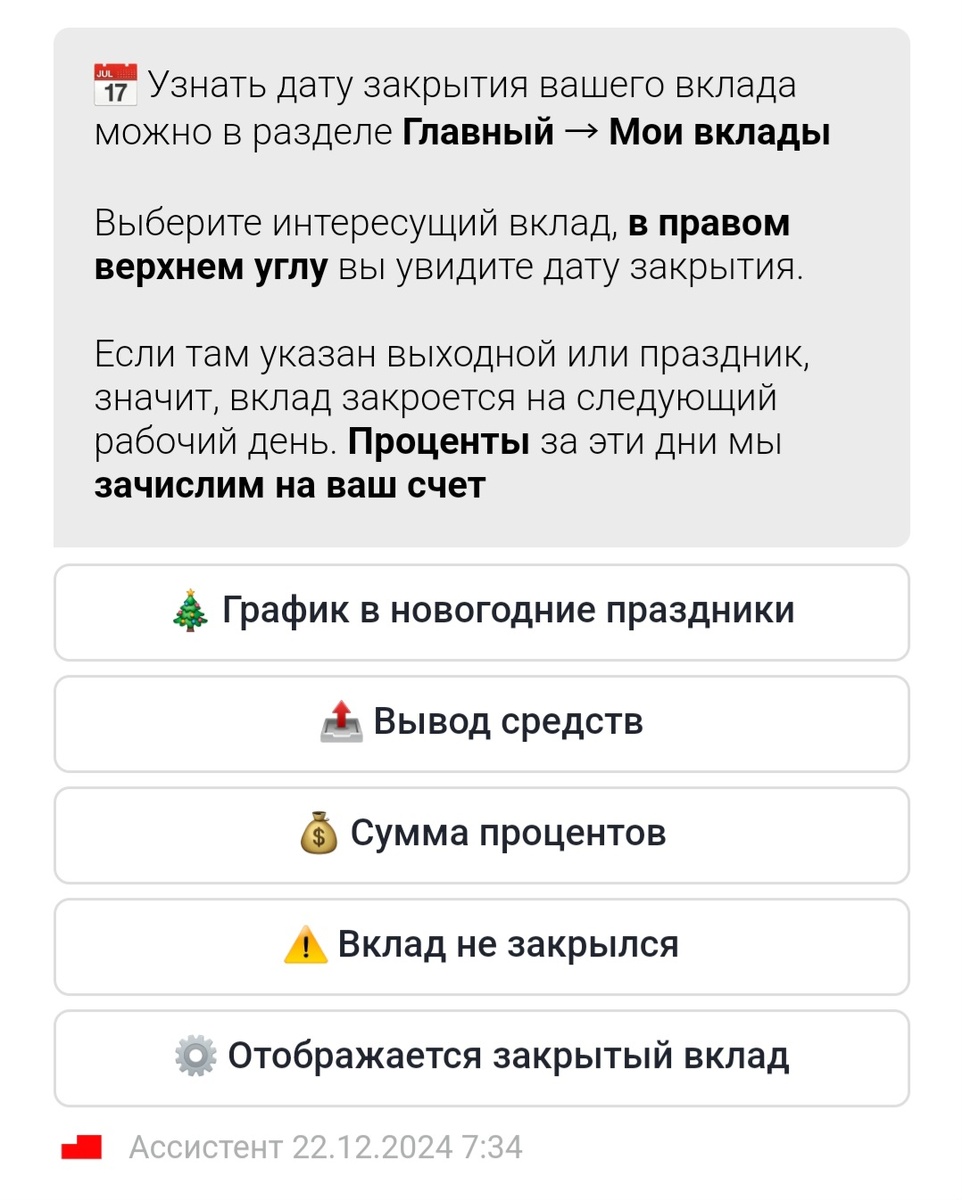Click the bold word Главный in the message
The image size is (962, 1200).
482,130
